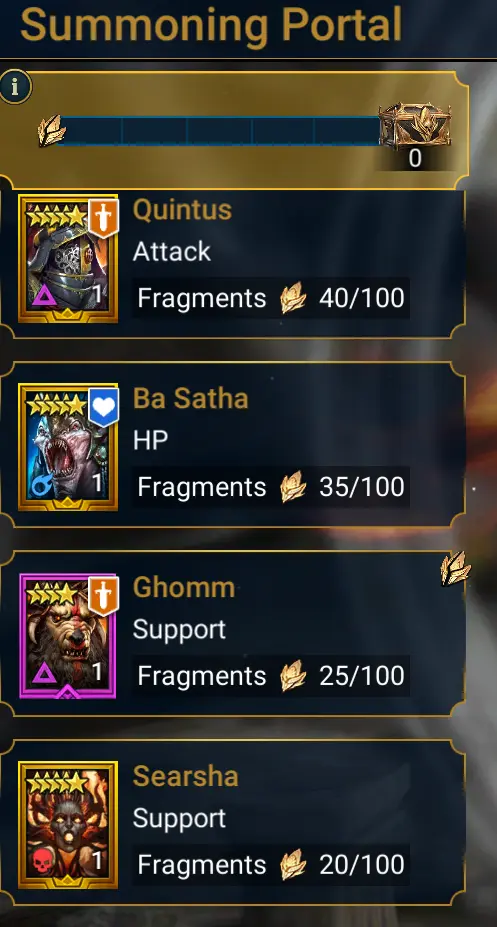Click Ghomm fragments 25/100 counter

click(x=271, y=676)
